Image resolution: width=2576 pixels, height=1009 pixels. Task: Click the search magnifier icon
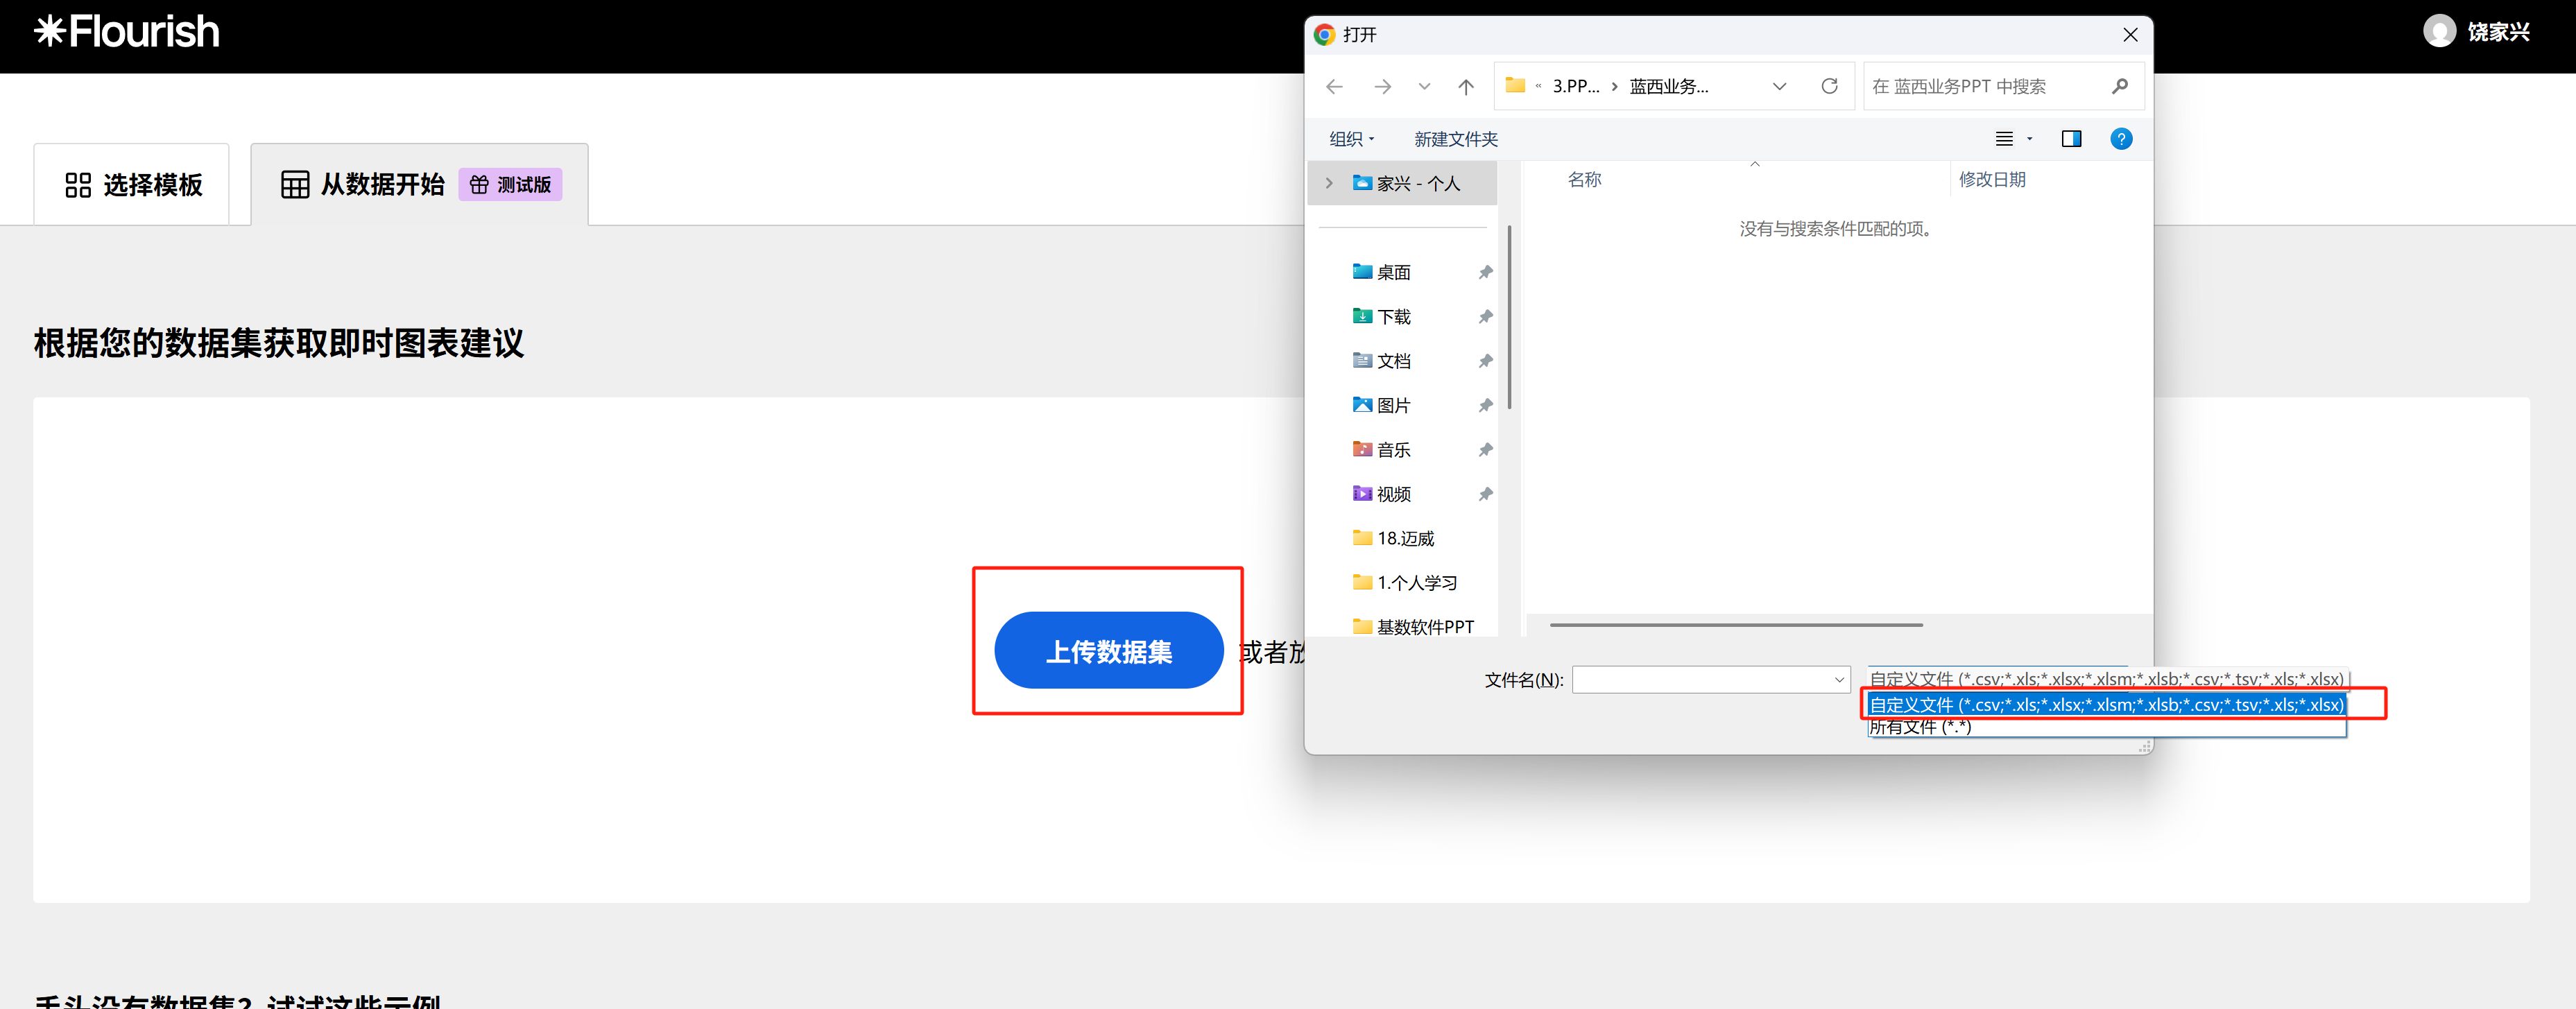[2119, 86]
